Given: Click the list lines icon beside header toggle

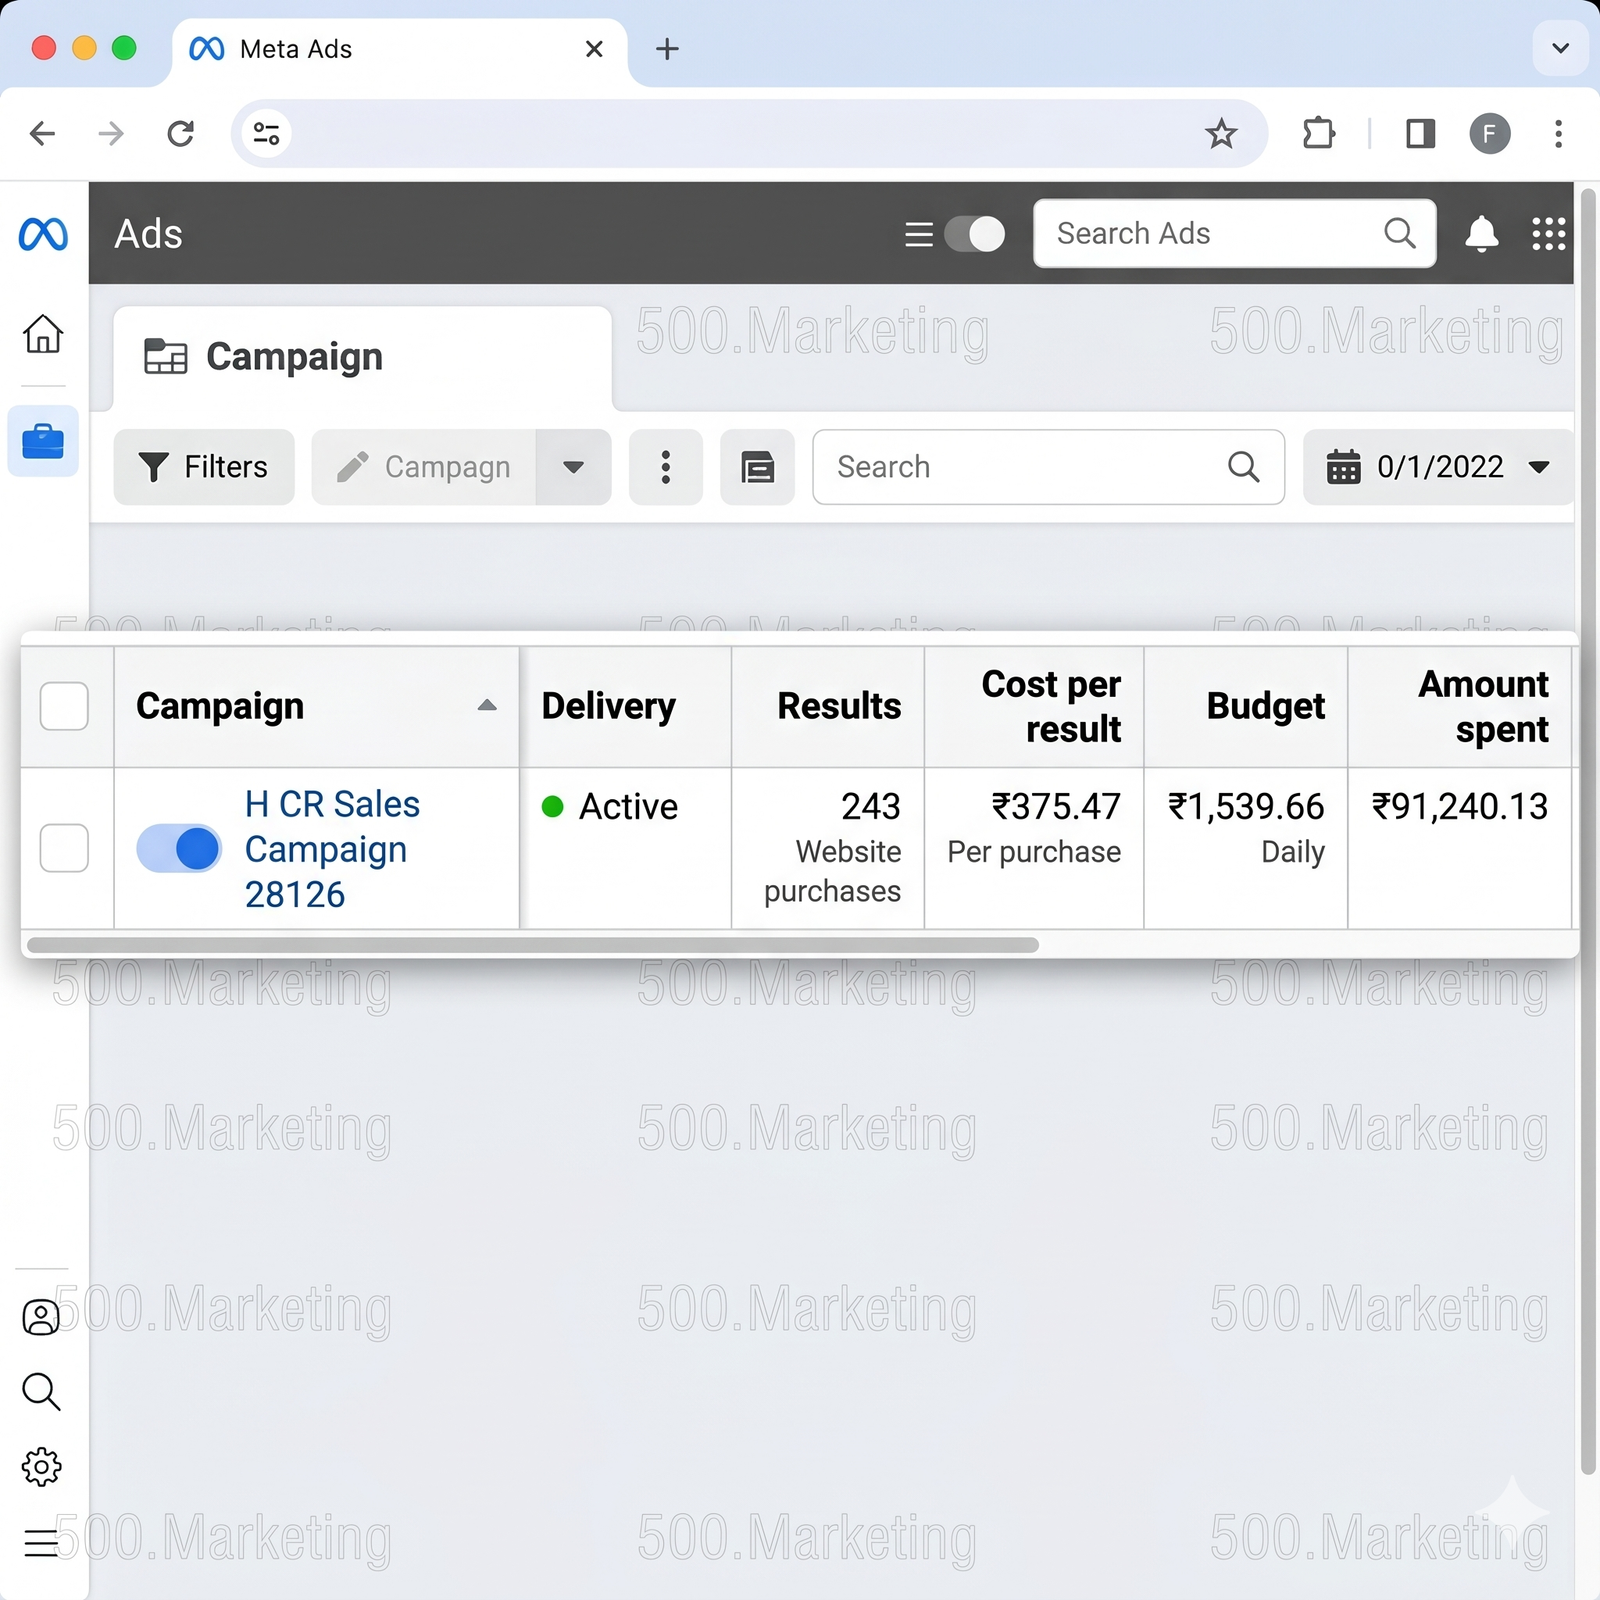Looking at the screenshot, I should tap(918, 234).
